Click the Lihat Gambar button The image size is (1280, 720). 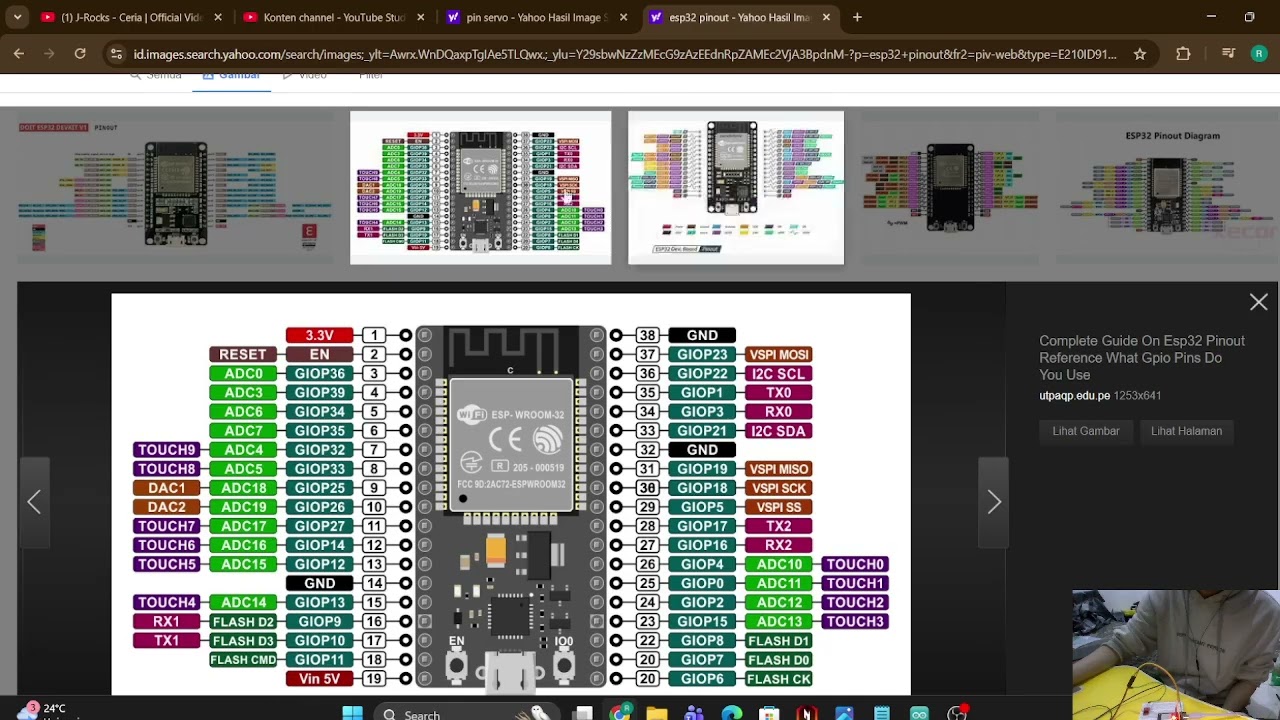point(1085,431)
